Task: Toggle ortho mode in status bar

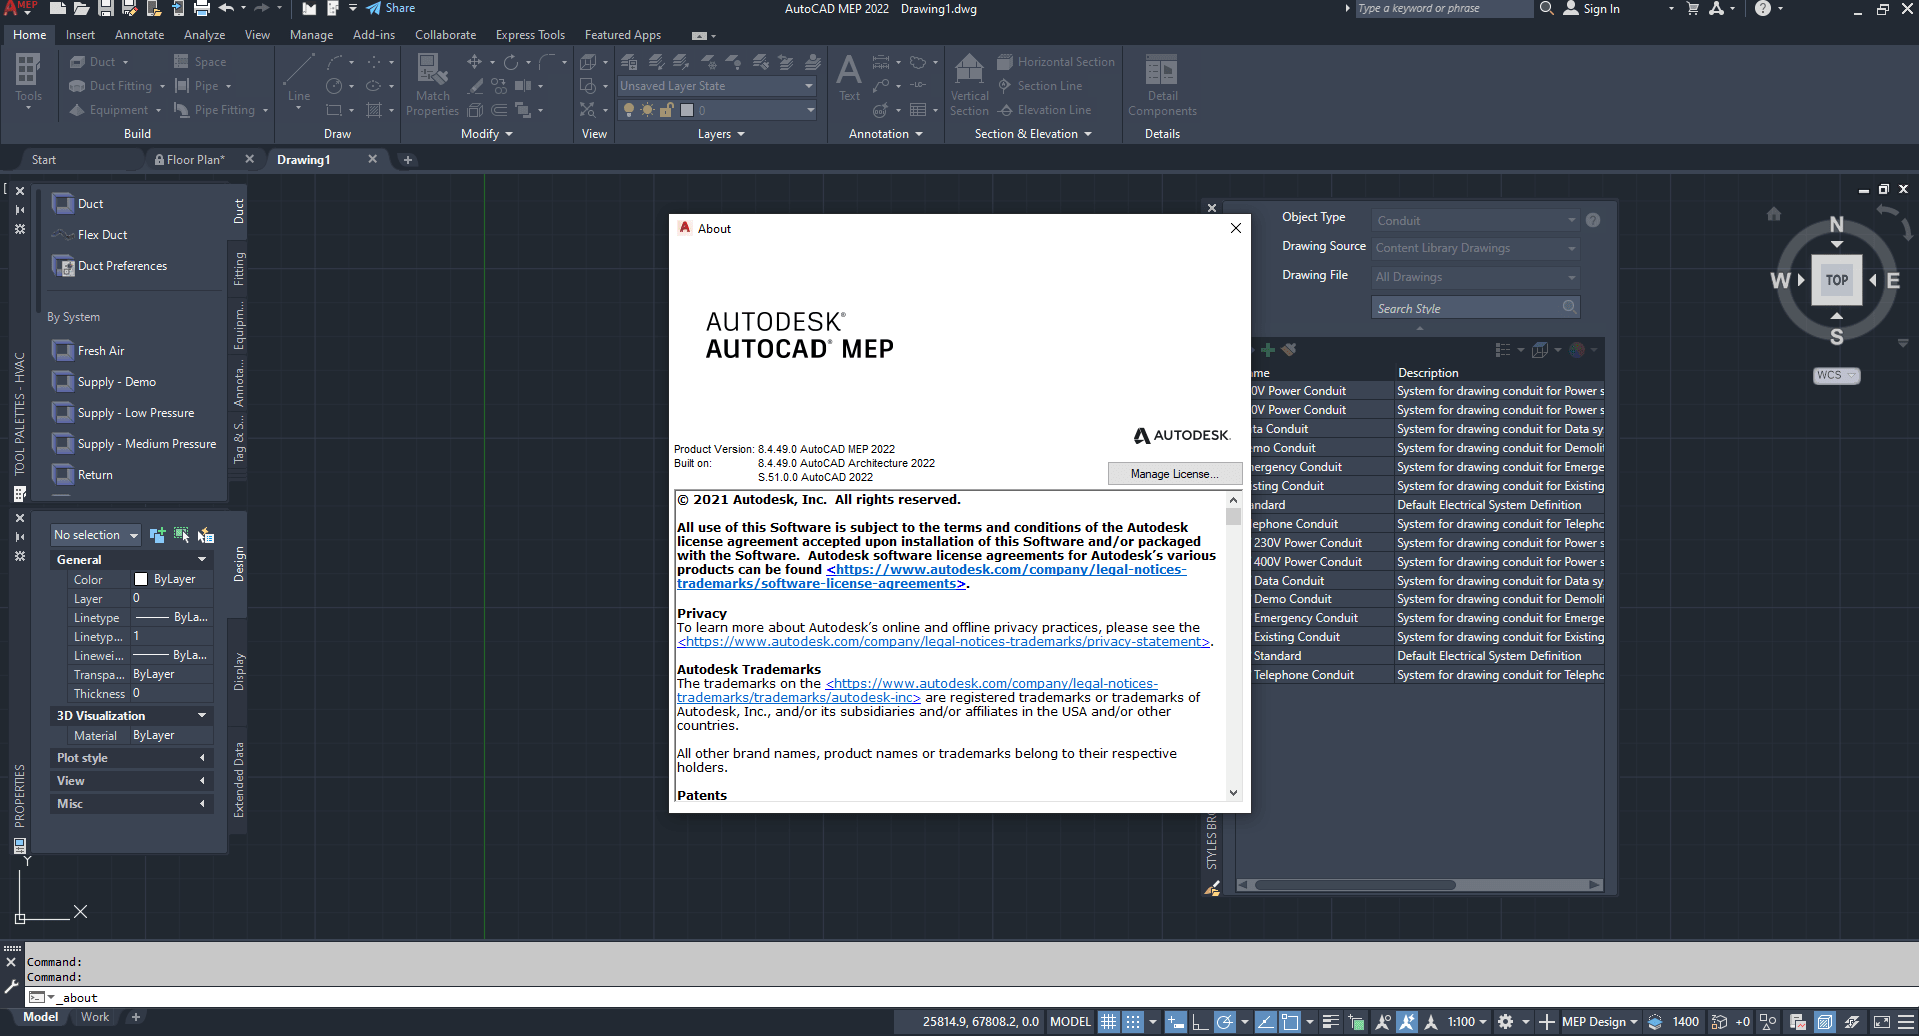Action: coord(1200,1021)
